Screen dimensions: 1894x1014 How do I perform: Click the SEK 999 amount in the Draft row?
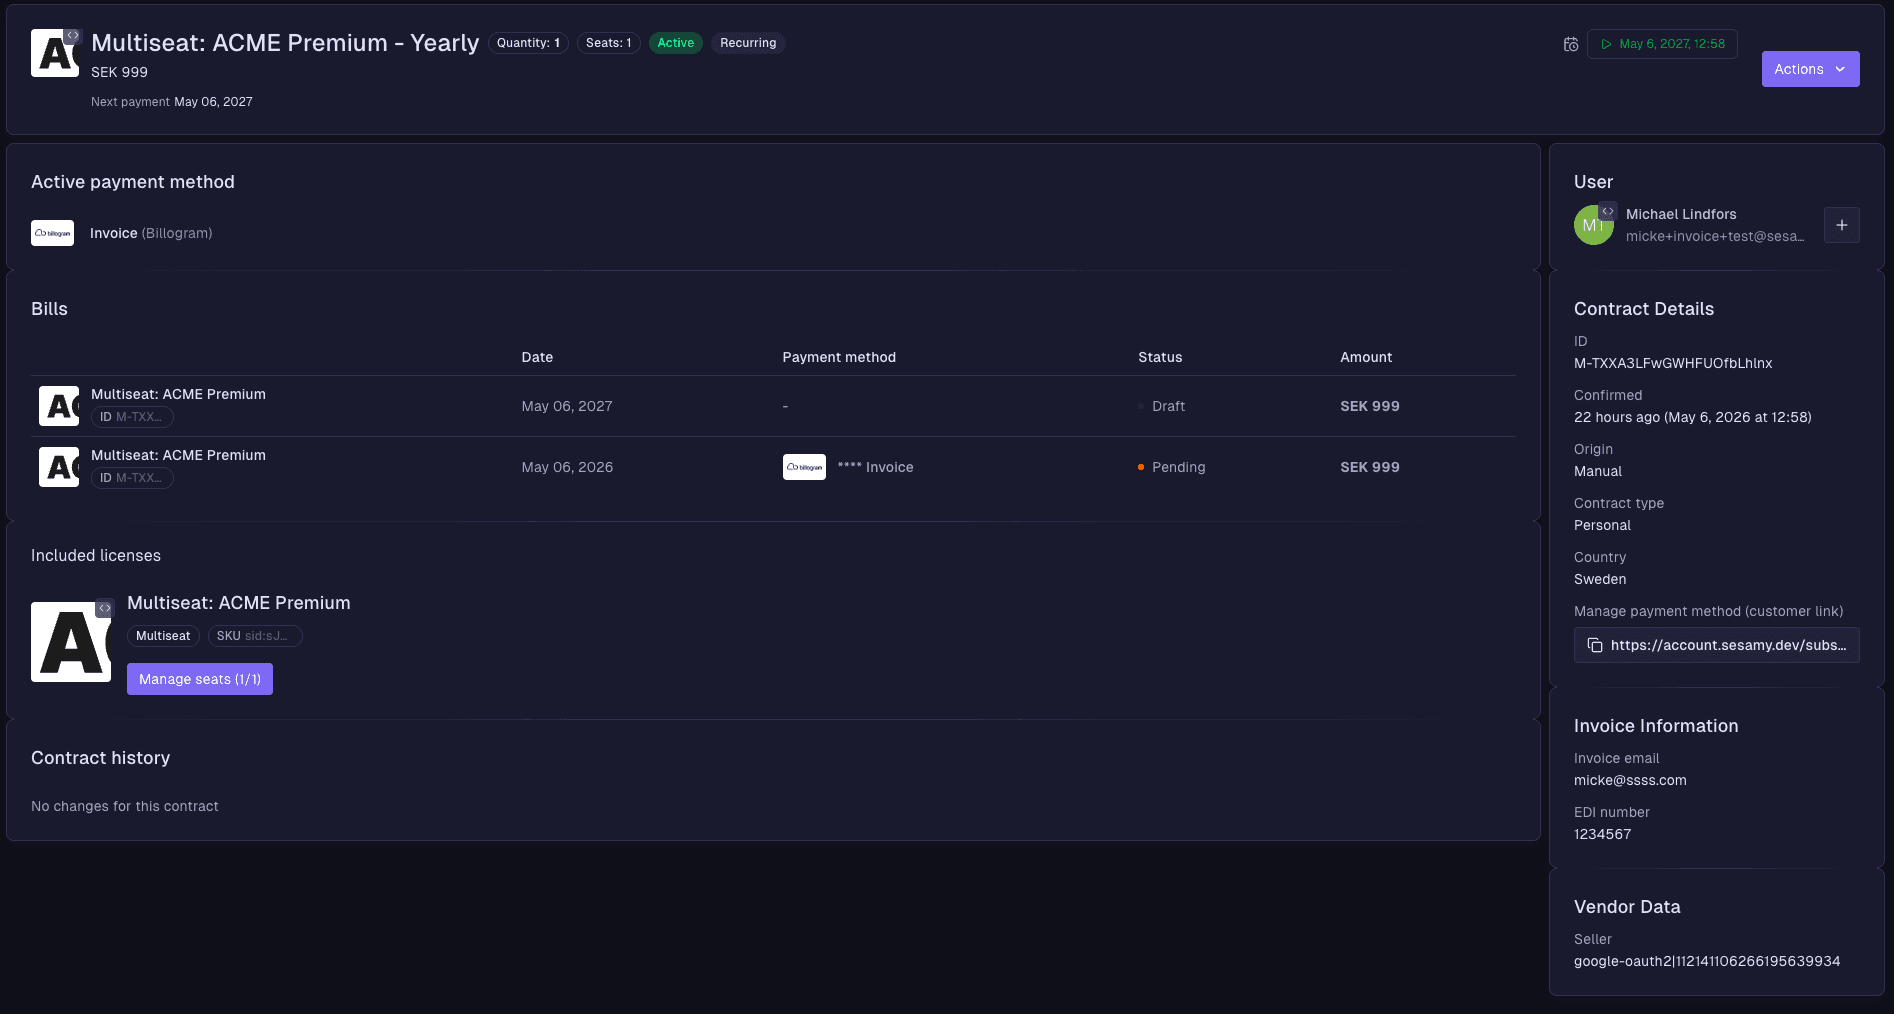(x=1370, y=406)
